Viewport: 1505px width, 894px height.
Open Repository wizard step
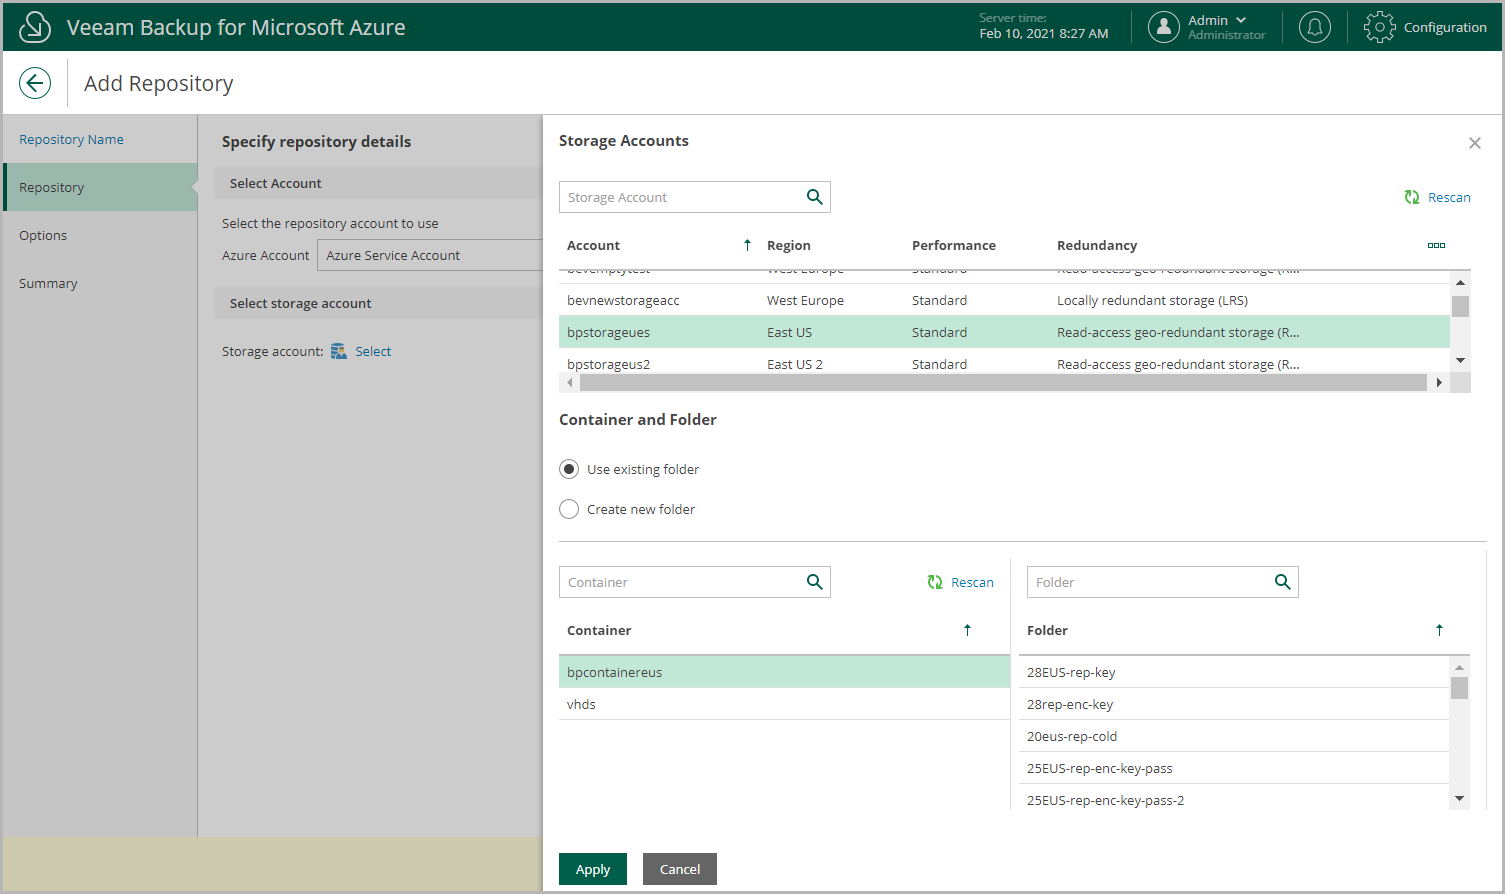tap(100, 187)
